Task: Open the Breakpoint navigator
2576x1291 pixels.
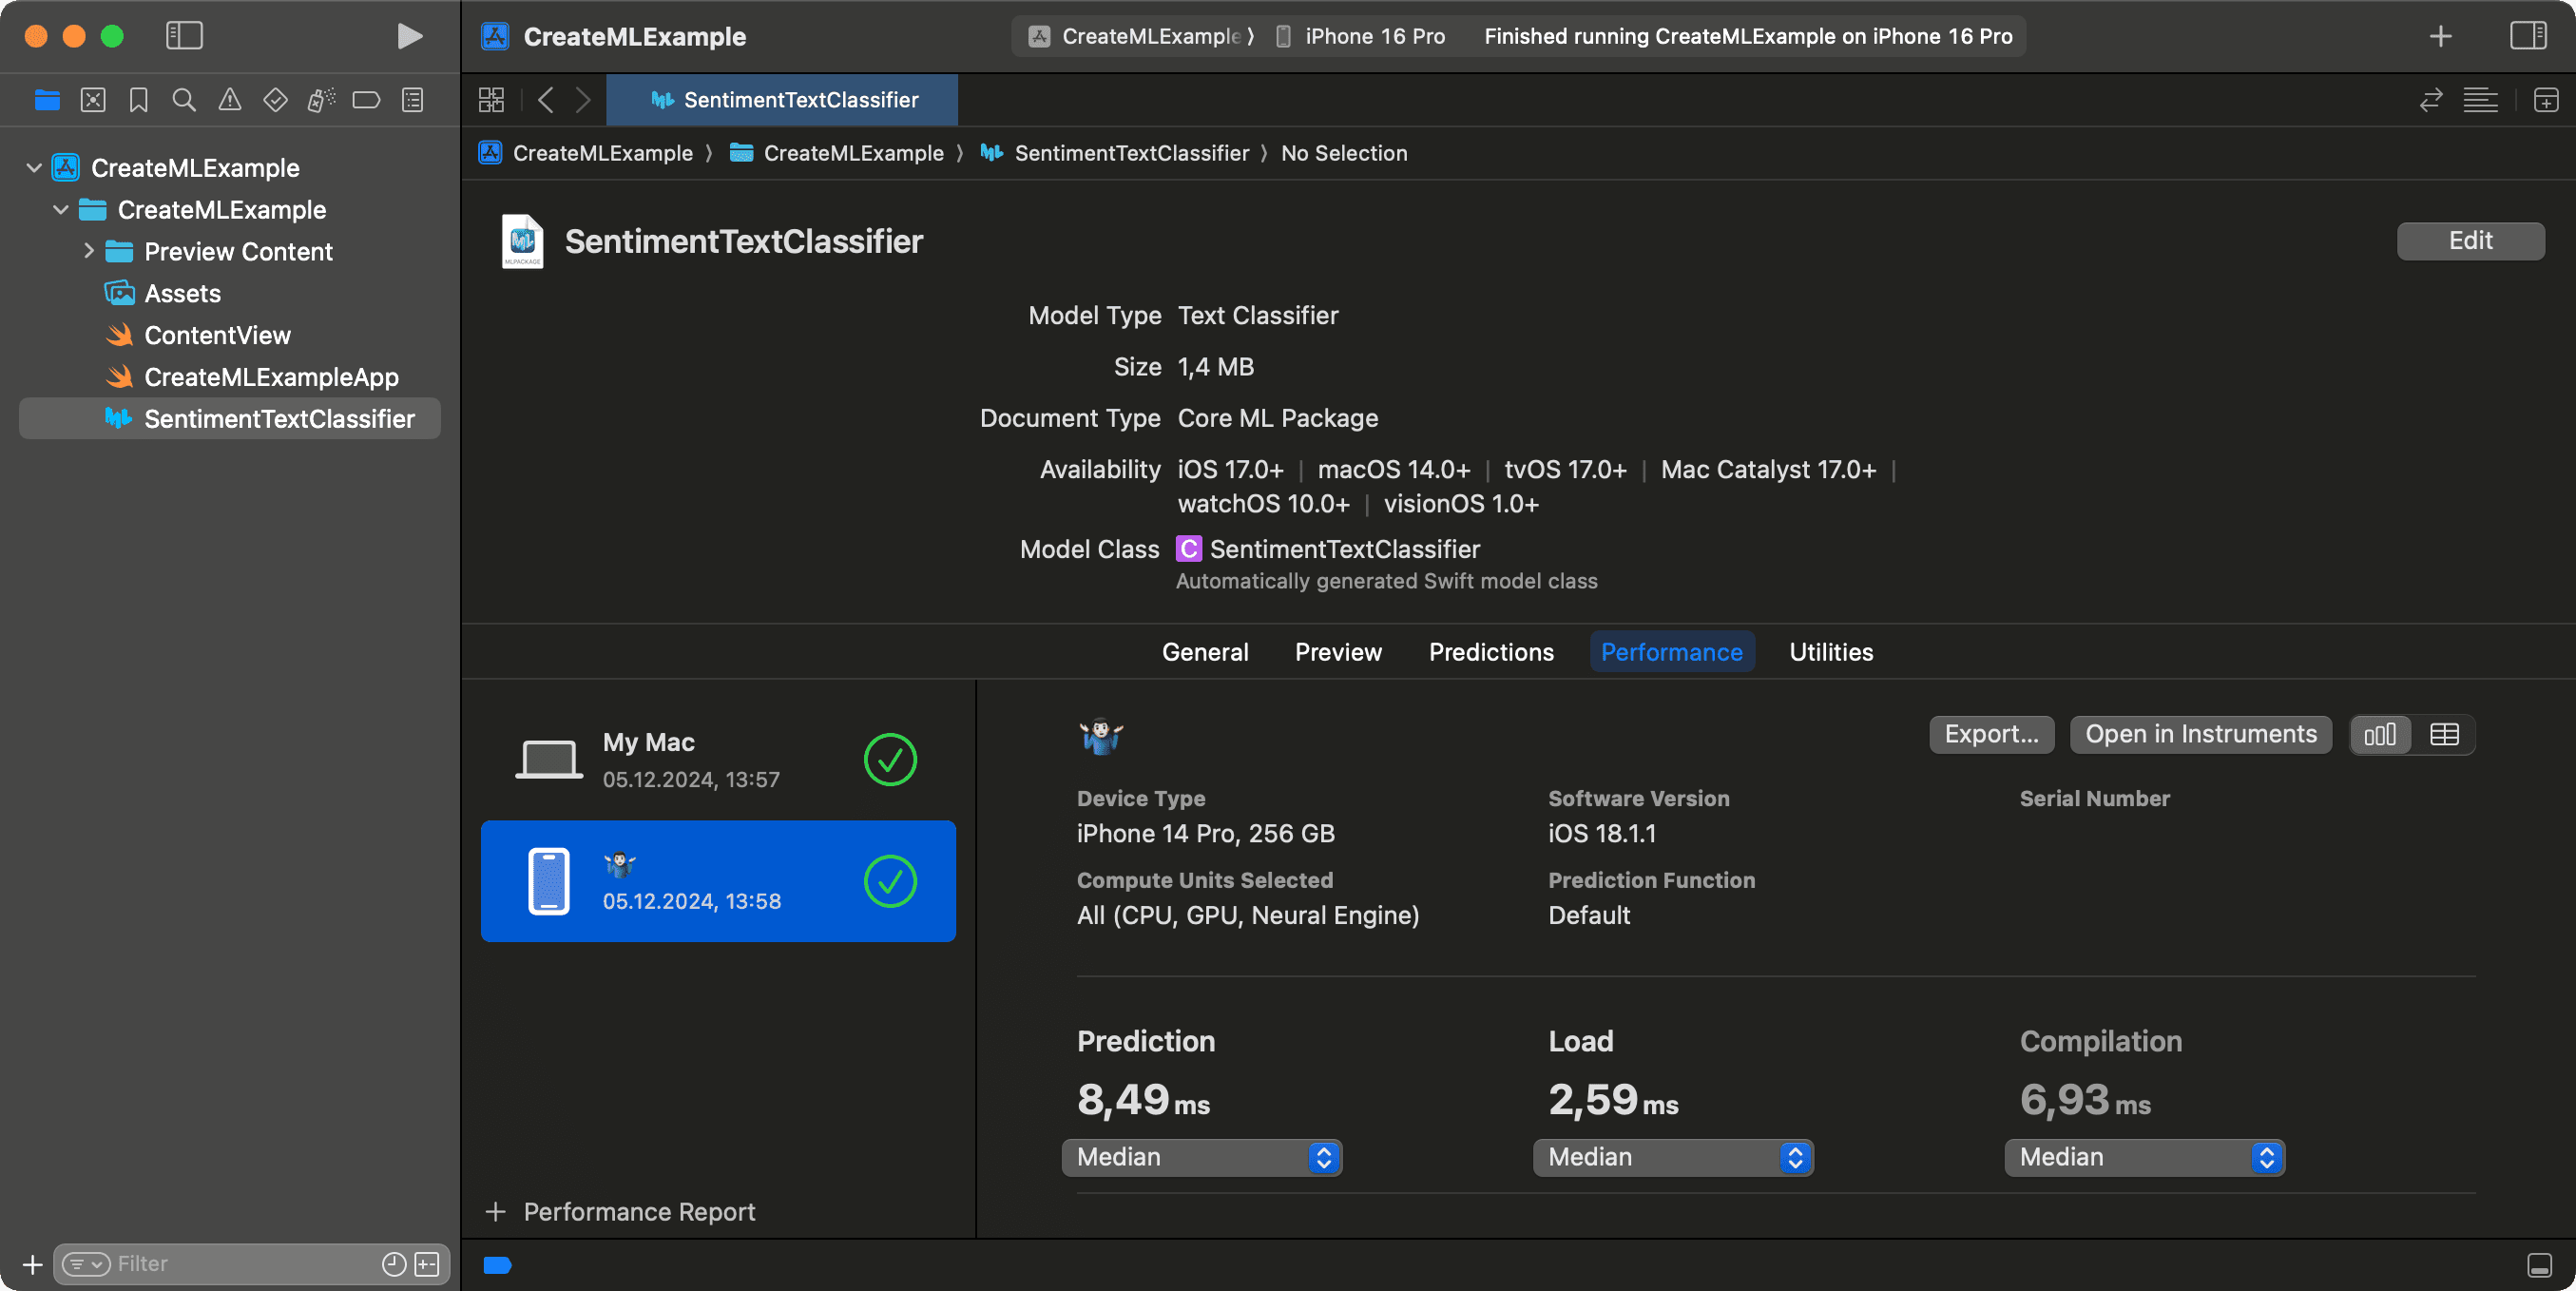Action: coord(366,100)
